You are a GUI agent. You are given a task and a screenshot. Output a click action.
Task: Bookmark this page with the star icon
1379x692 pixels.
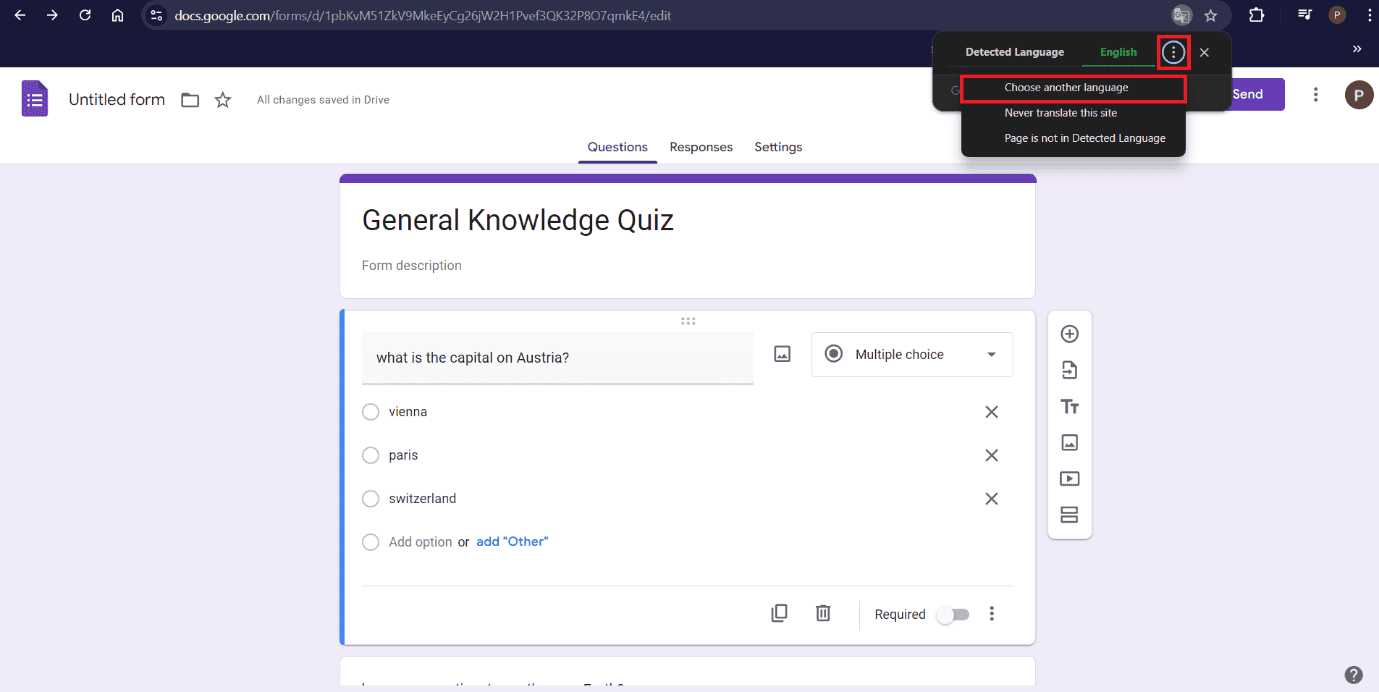(x=1211, y=15)
